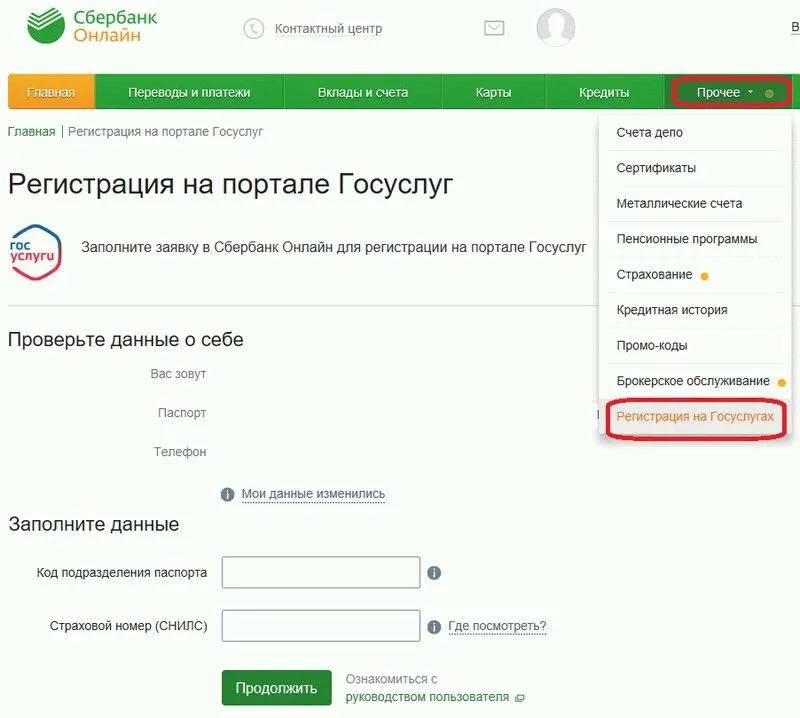The image size is (800, 718).
Task: Click info icon beside Мои данные изменились
Action: tap(227, 494)
